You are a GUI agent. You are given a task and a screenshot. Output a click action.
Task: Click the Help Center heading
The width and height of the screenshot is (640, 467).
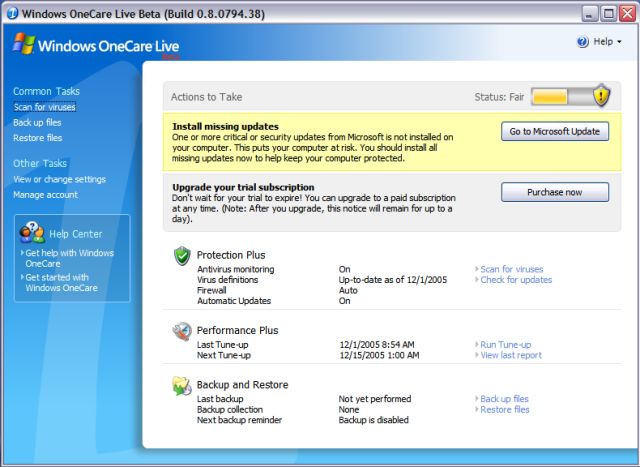coord(76,234)
